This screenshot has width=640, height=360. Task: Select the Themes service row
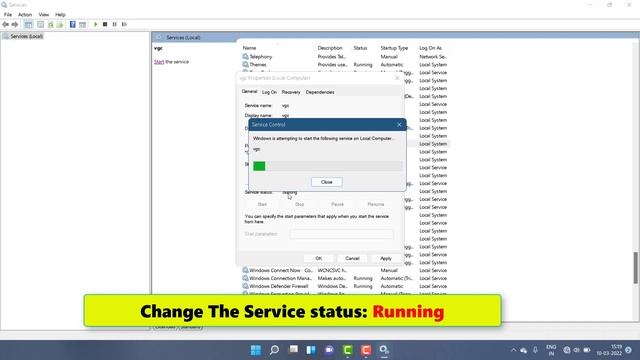click(x=345, y=64)
